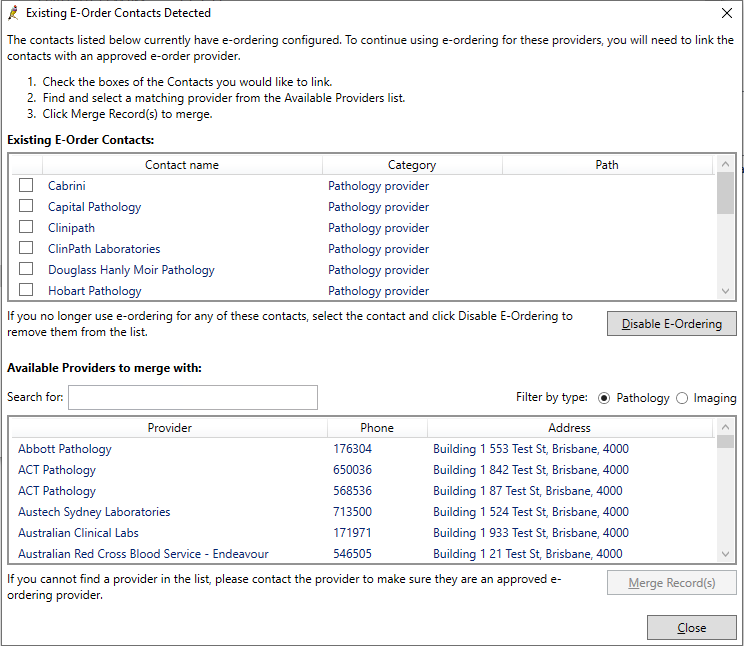
Task: Click the Path column header
Action: tap(607, 165)
